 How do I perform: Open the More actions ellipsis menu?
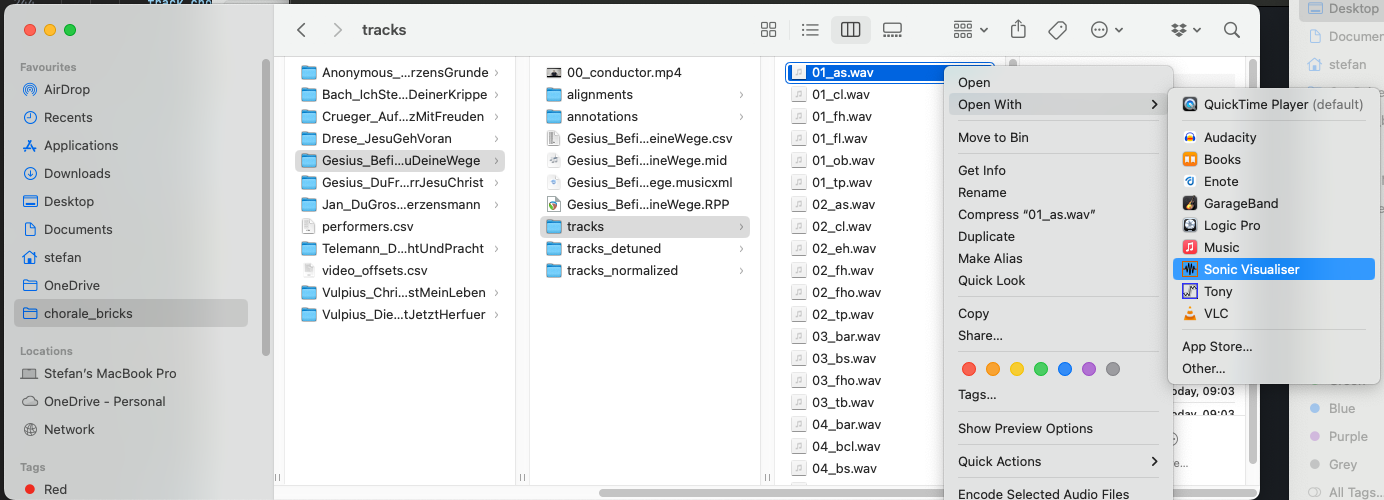coord(1106,30)
